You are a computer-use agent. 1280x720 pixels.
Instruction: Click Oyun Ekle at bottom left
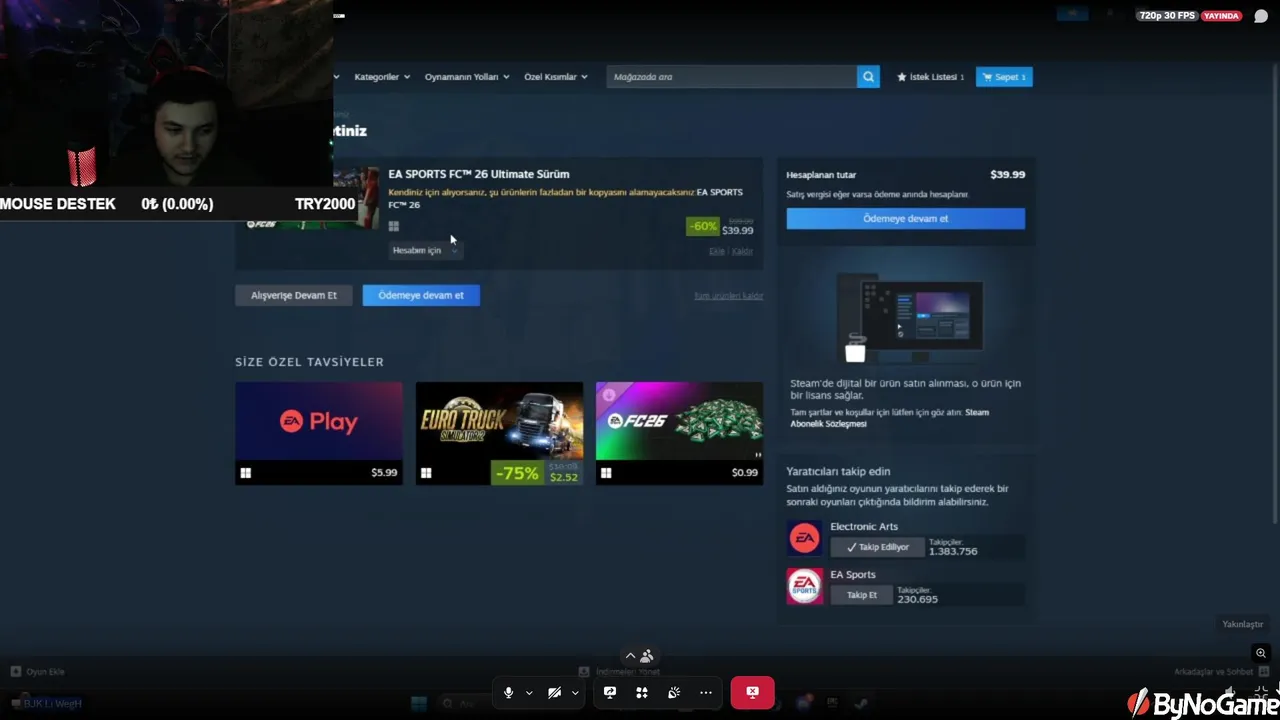click(38, 672)
